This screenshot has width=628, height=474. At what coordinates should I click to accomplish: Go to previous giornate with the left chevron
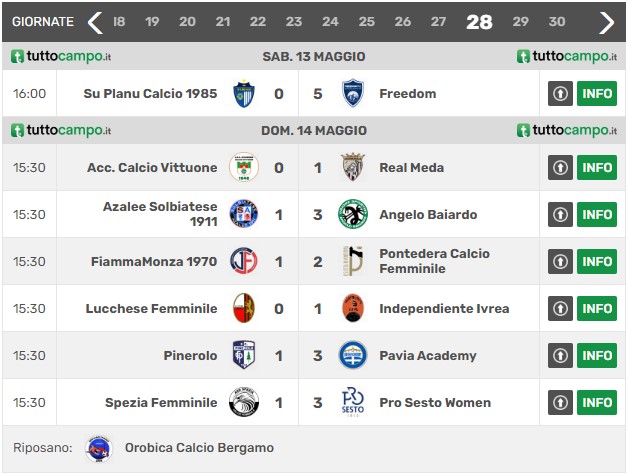tap(95, 22)
